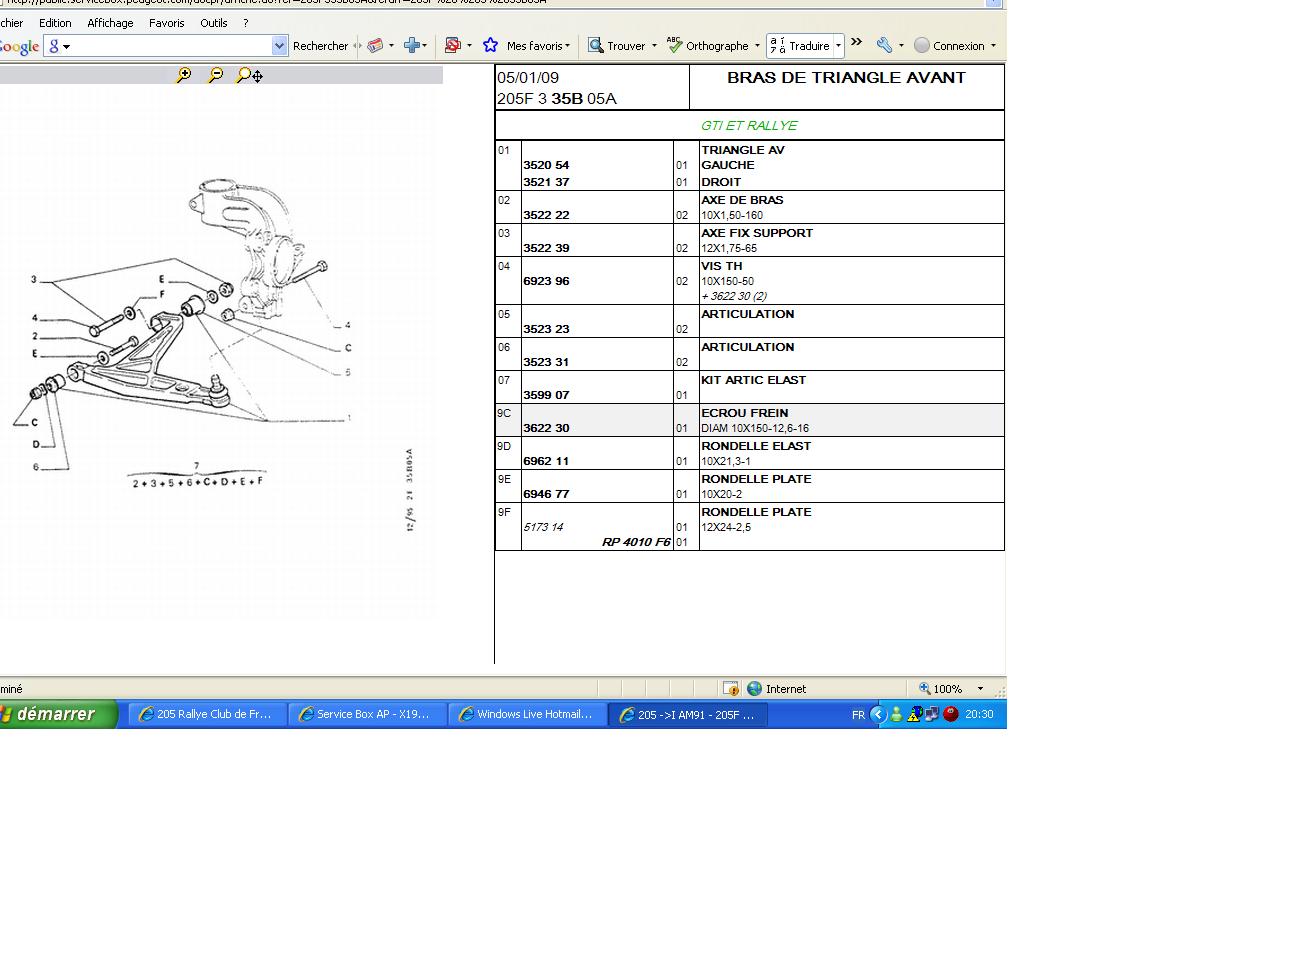1296x972 pixels.
Task: Click part number 3523 23
Action: [546, 329]
